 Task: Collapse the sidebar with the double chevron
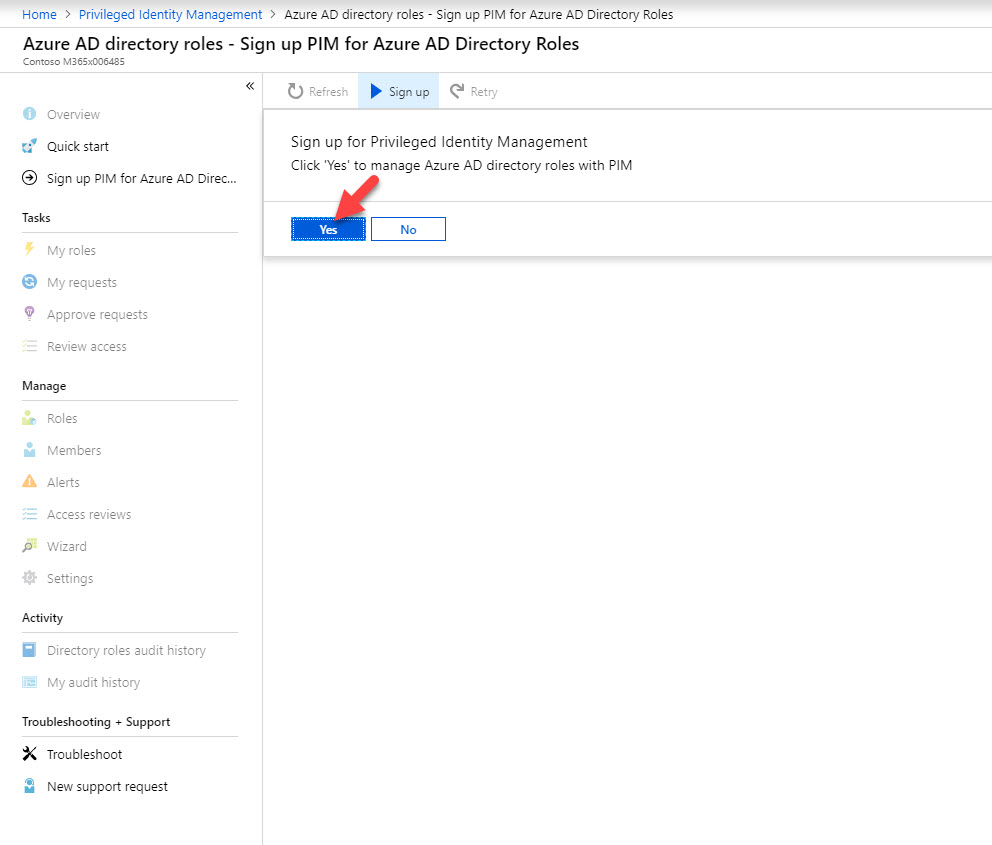pyautogui.click(x=250, y=86)
